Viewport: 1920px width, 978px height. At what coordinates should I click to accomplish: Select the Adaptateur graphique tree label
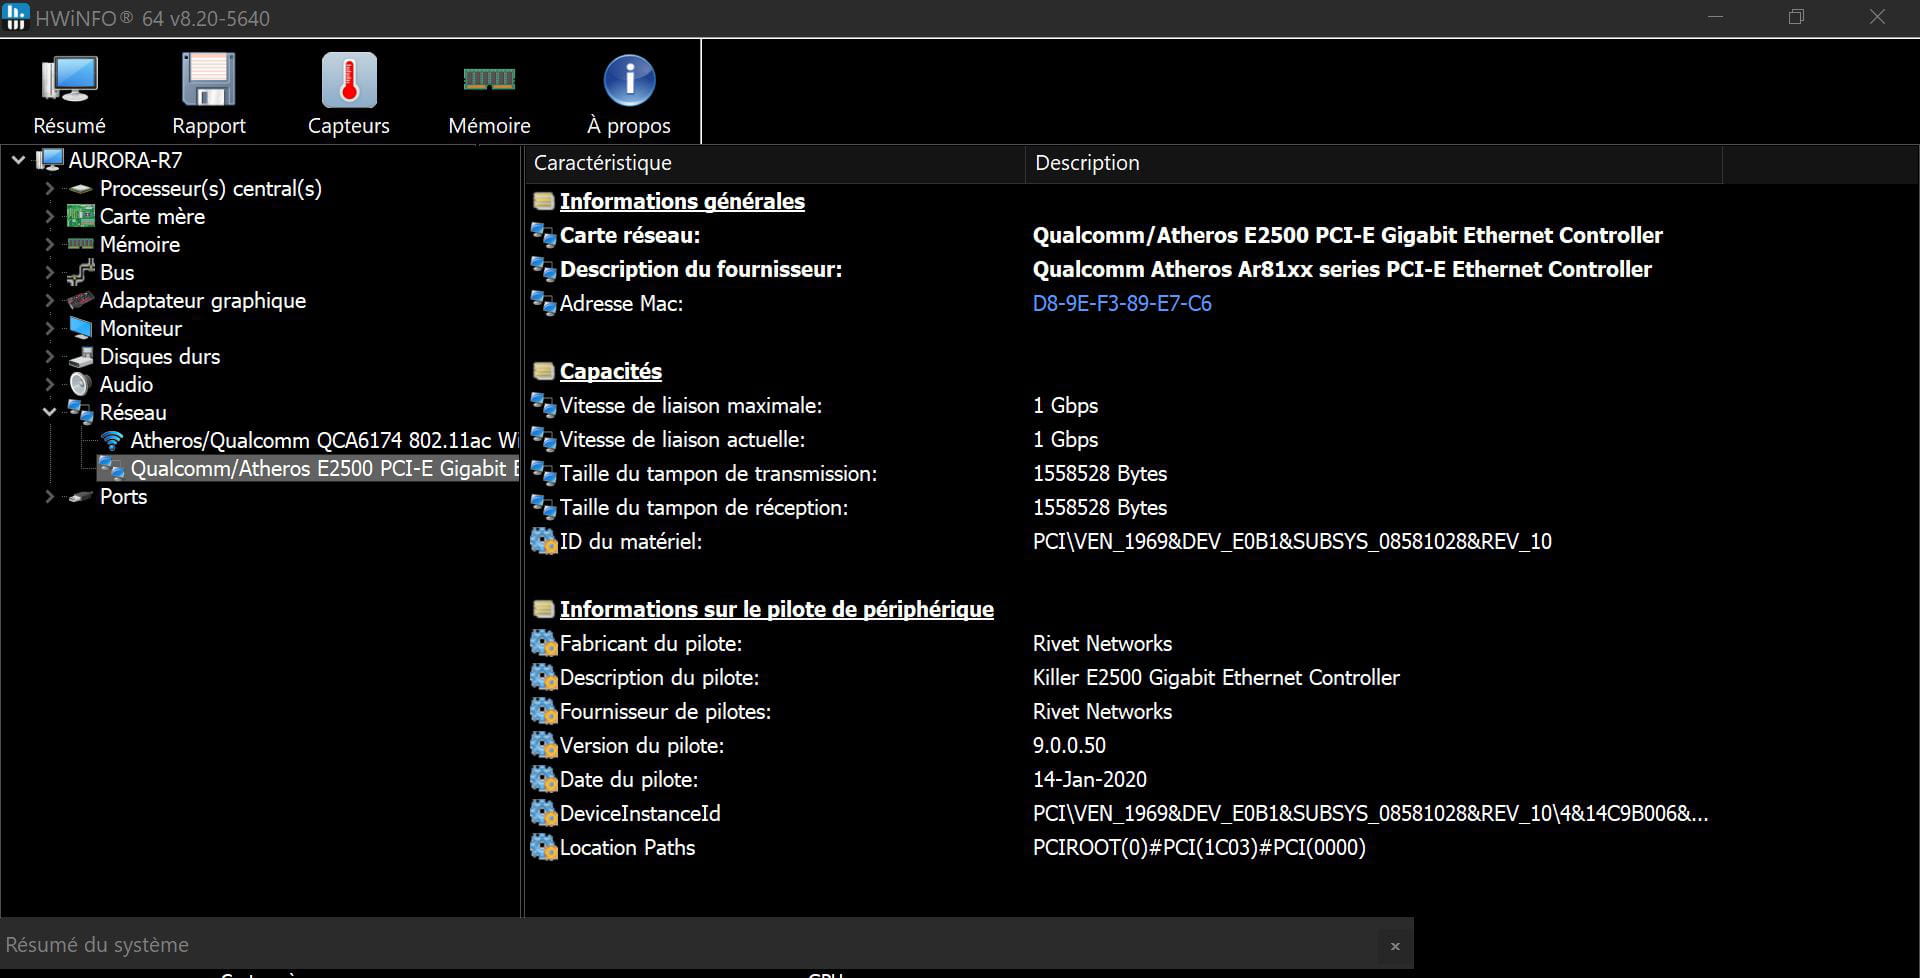point(203,300)
